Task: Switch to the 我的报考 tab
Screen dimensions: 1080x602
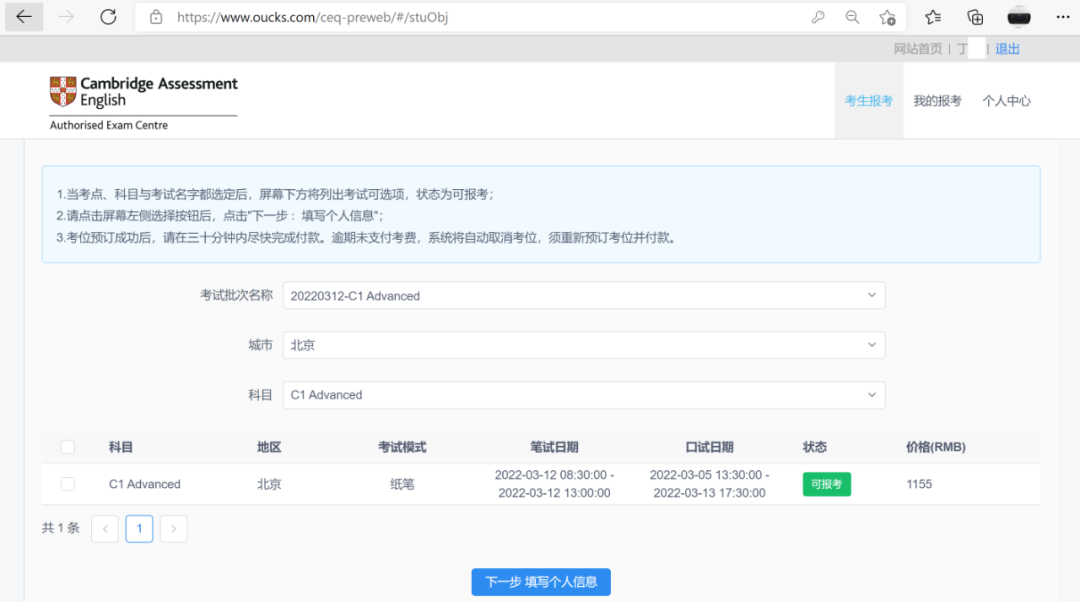Action: 937,101
